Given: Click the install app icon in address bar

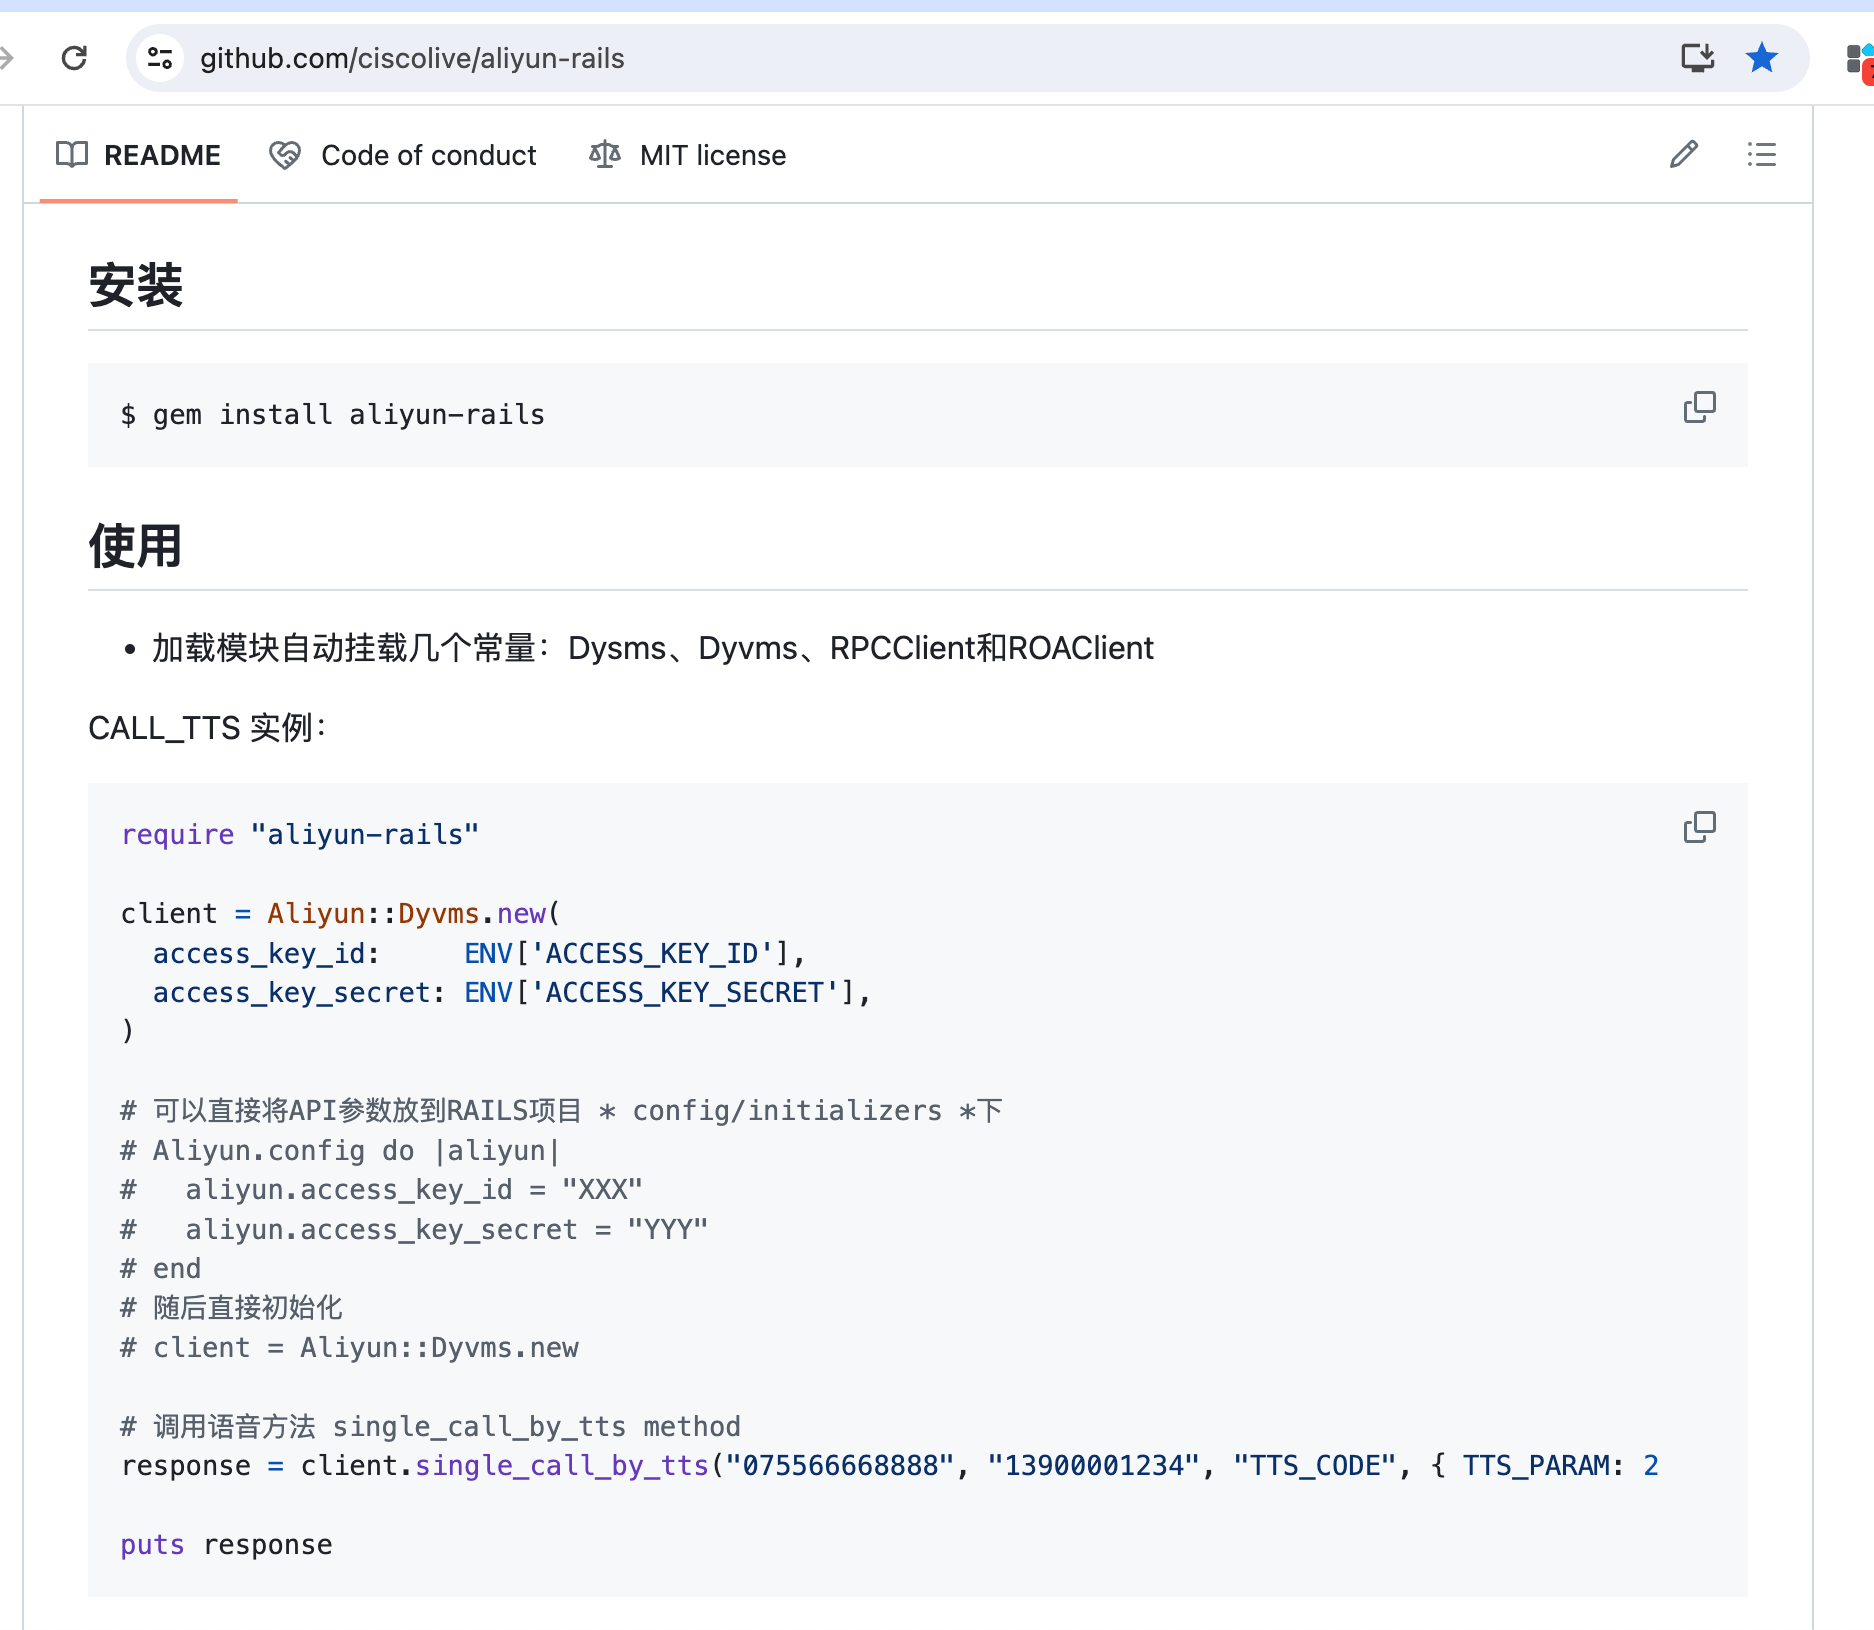Looking at the screenshot, I should click(x=1697, y=58).
